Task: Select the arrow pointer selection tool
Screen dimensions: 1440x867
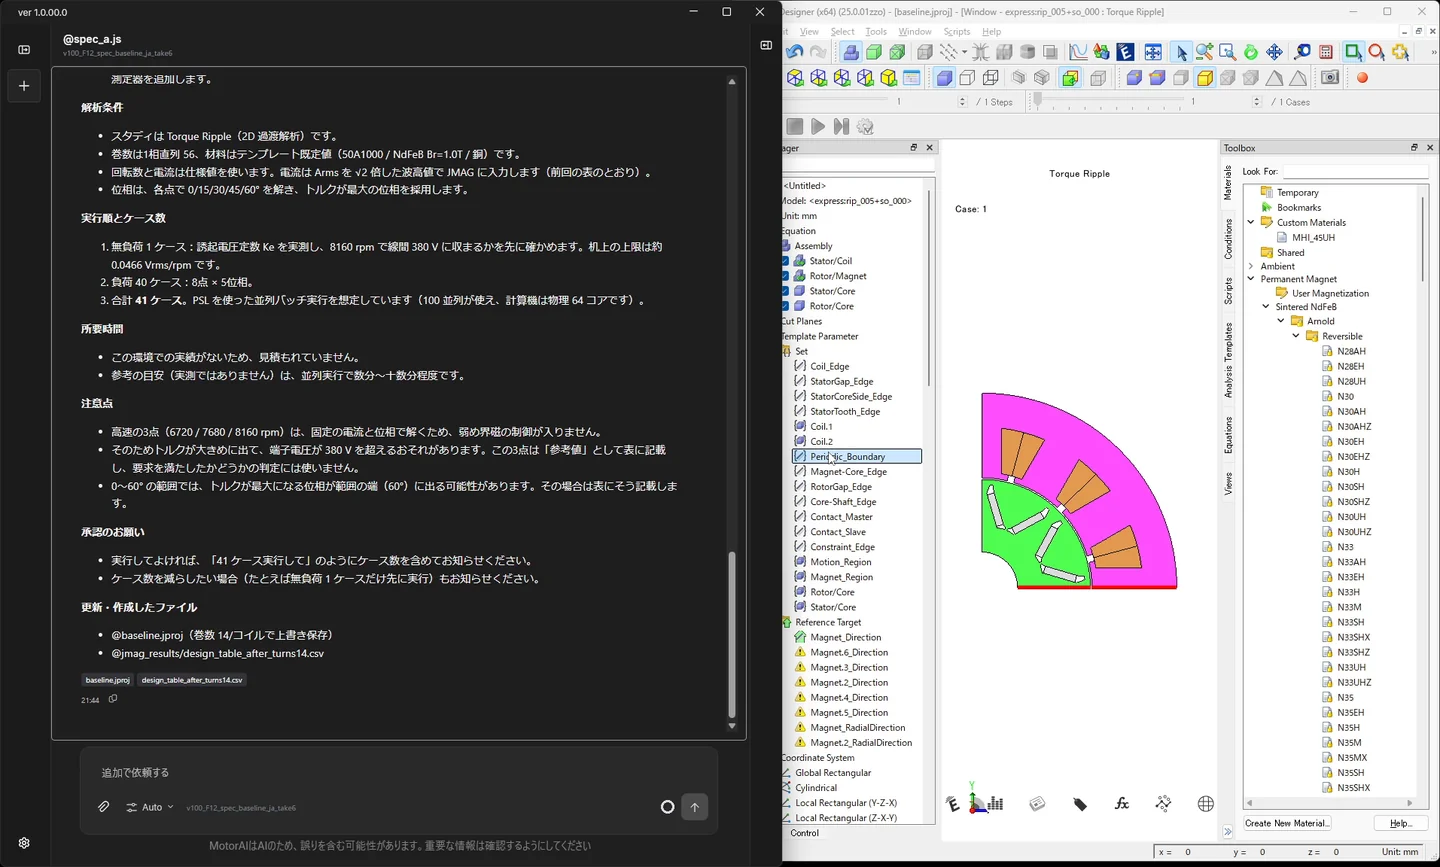Action: [x=1181, y=52]
